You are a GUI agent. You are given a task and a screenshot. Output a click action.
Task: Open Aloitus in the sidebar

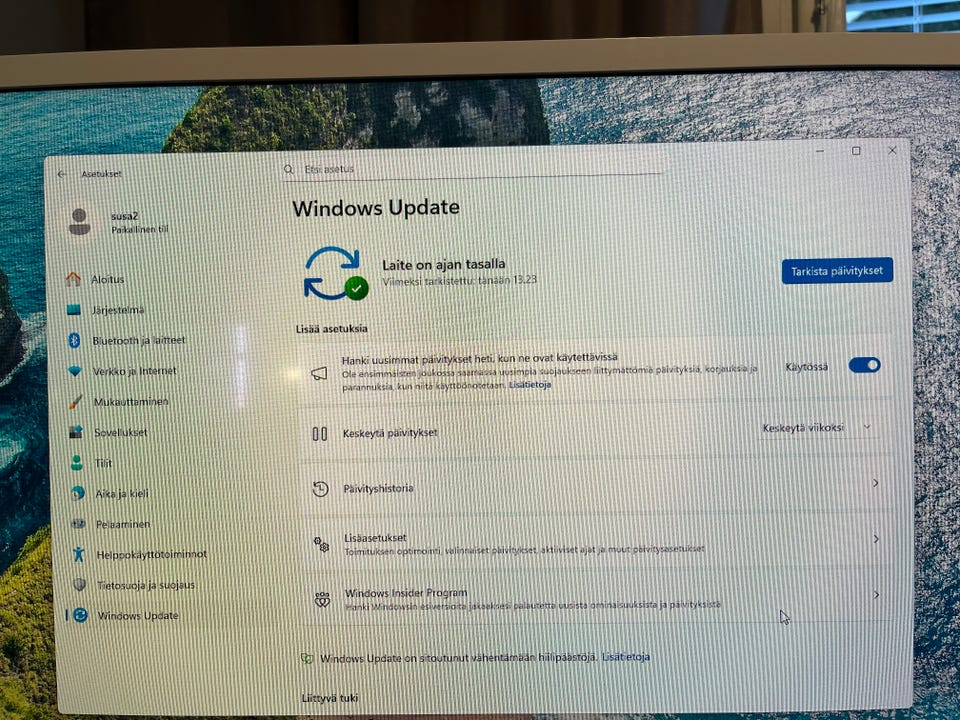click(x=108, y=279)
